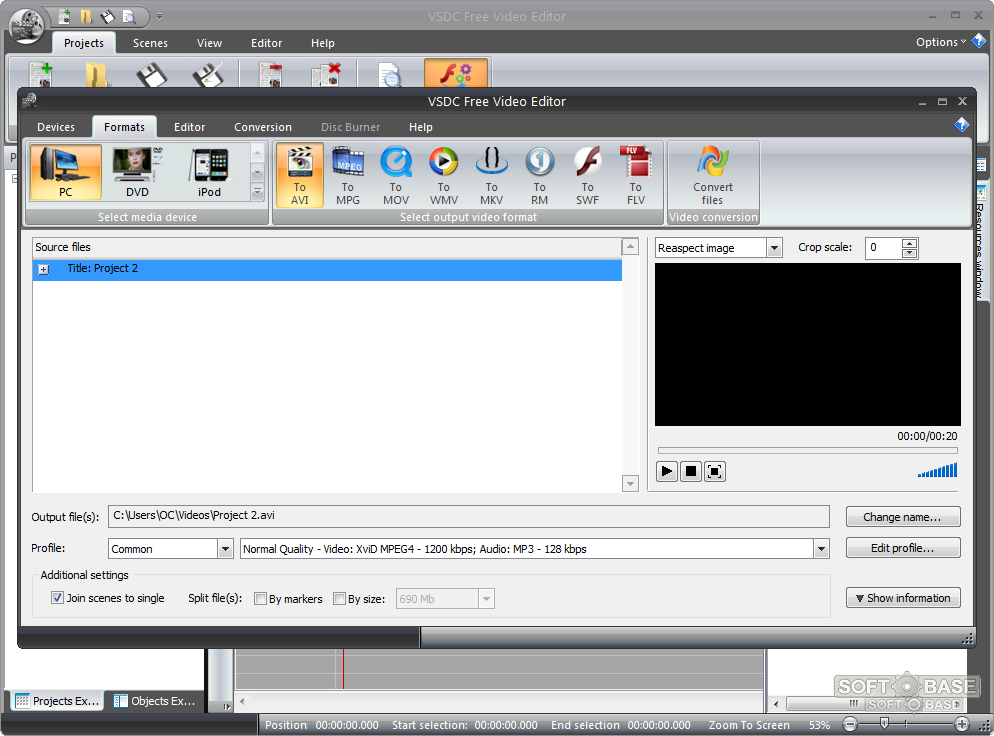Click the Edit profile... button
The image size is (994, 736).
[903, 548]
